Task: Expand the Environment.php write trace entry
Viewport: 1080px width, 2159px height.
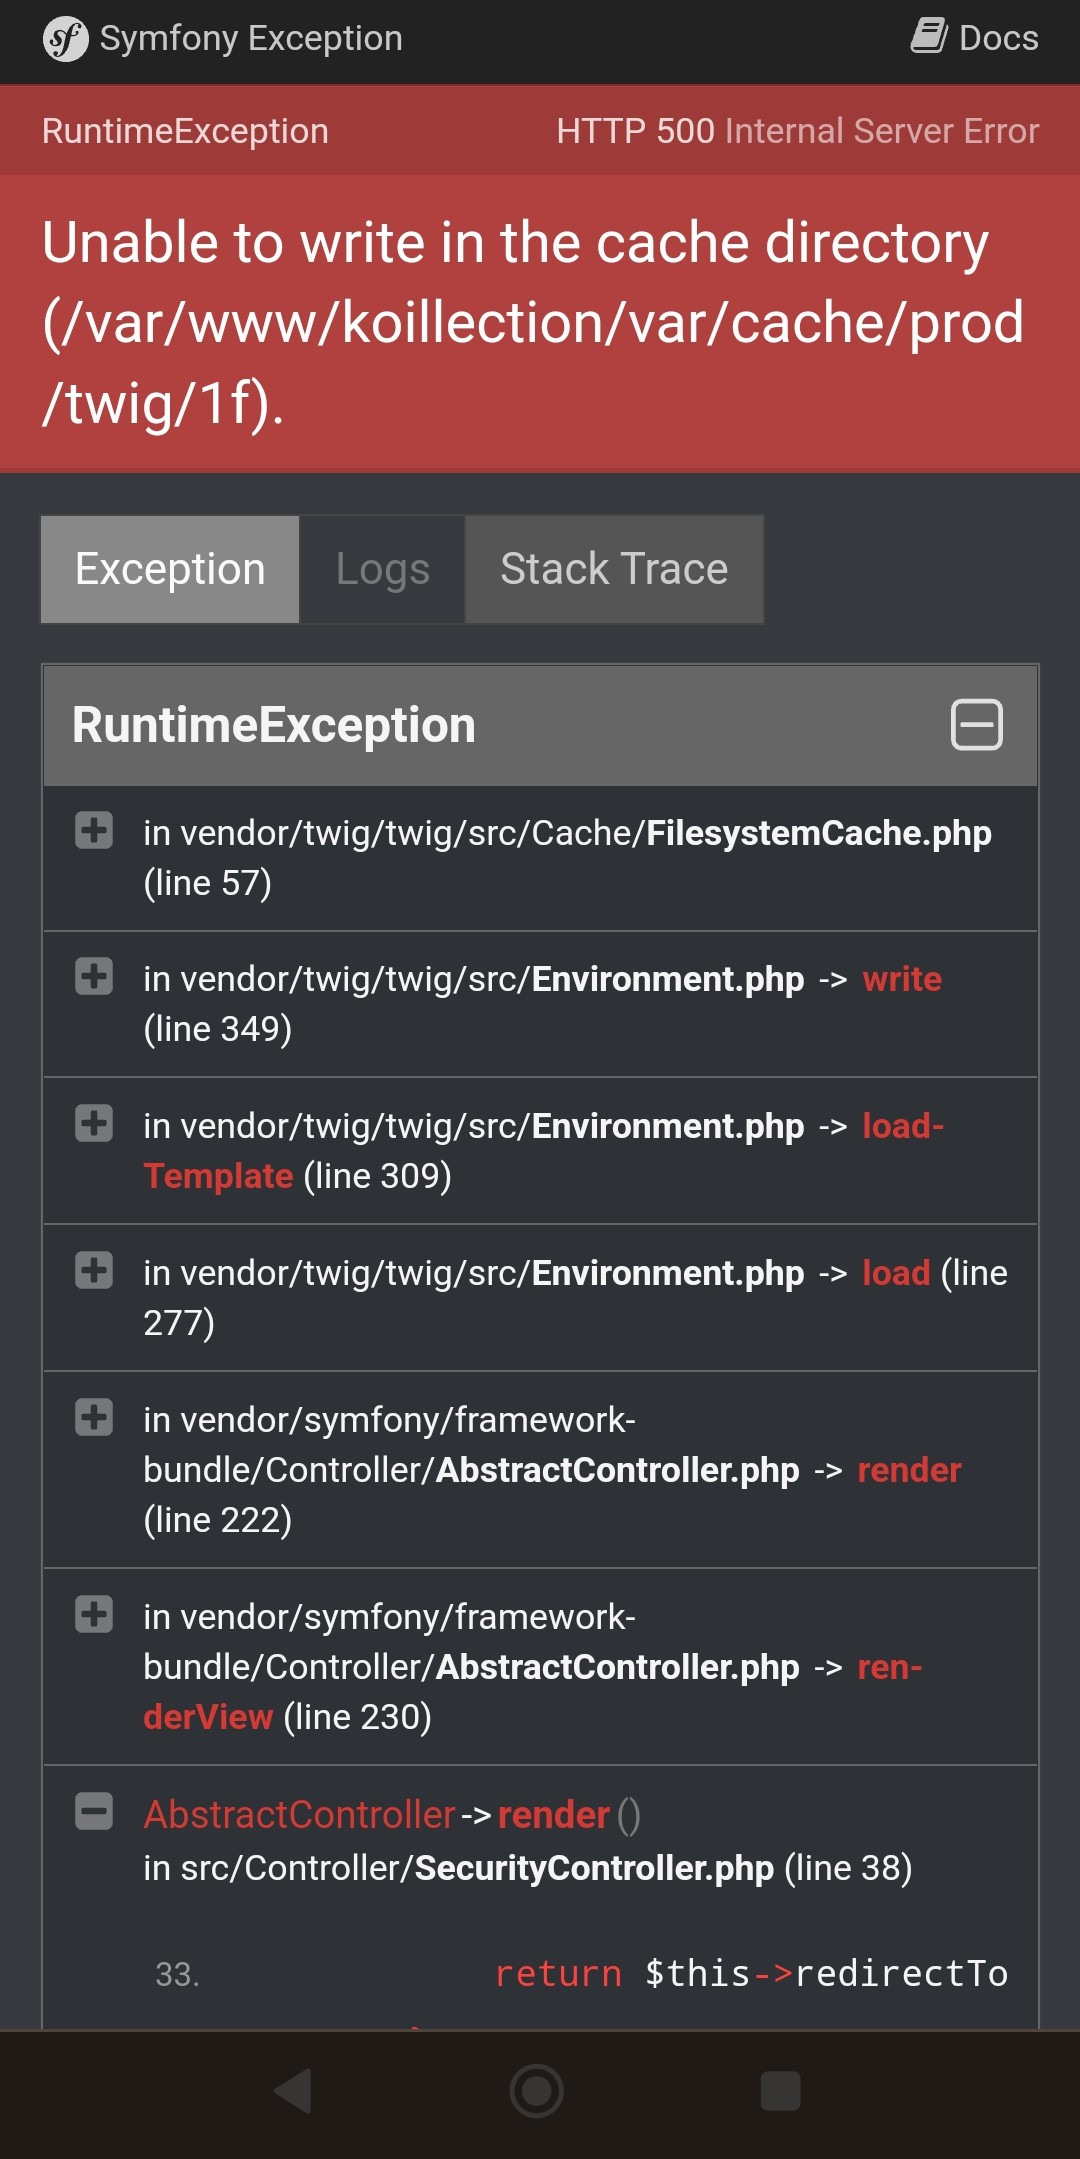Action: tap(94, 976)
